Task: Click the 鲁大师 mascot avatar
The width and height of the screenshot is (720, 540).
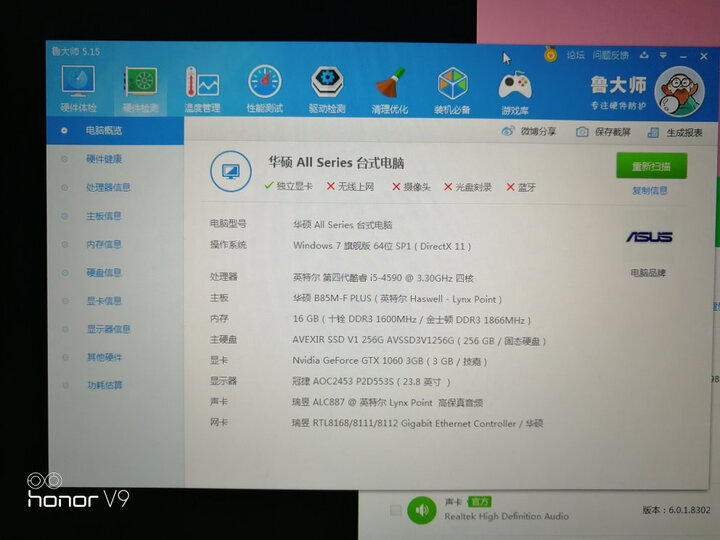Action: [679, 90]
